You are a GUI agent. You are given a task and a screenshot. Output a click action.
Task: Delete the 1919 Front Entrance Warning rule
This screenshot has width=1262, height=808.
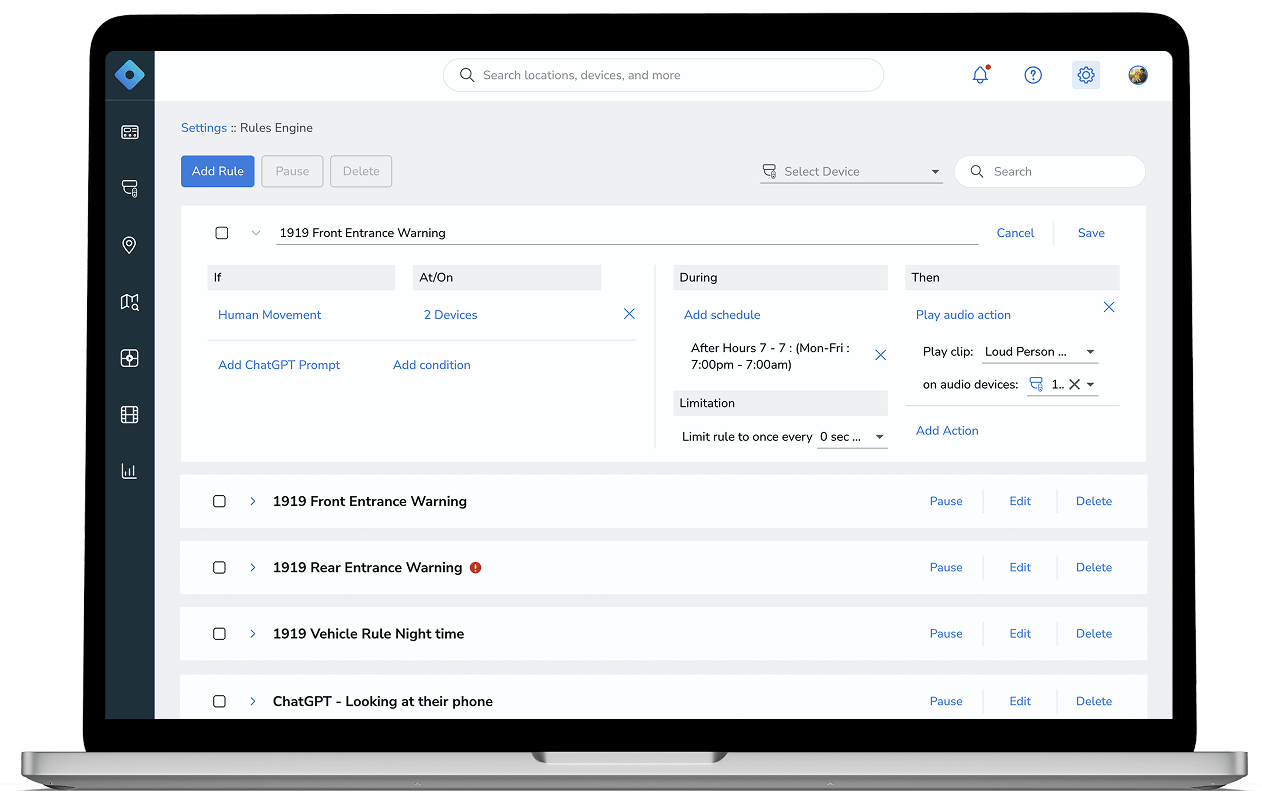pos(1094,501)
